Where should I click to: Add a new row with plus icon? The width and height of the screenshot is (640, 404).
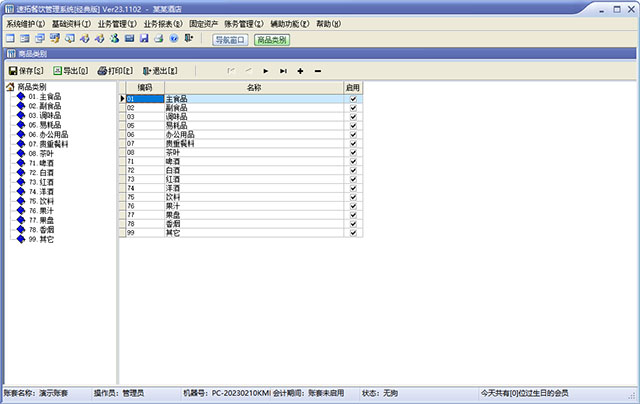click(x=301, y=71)
